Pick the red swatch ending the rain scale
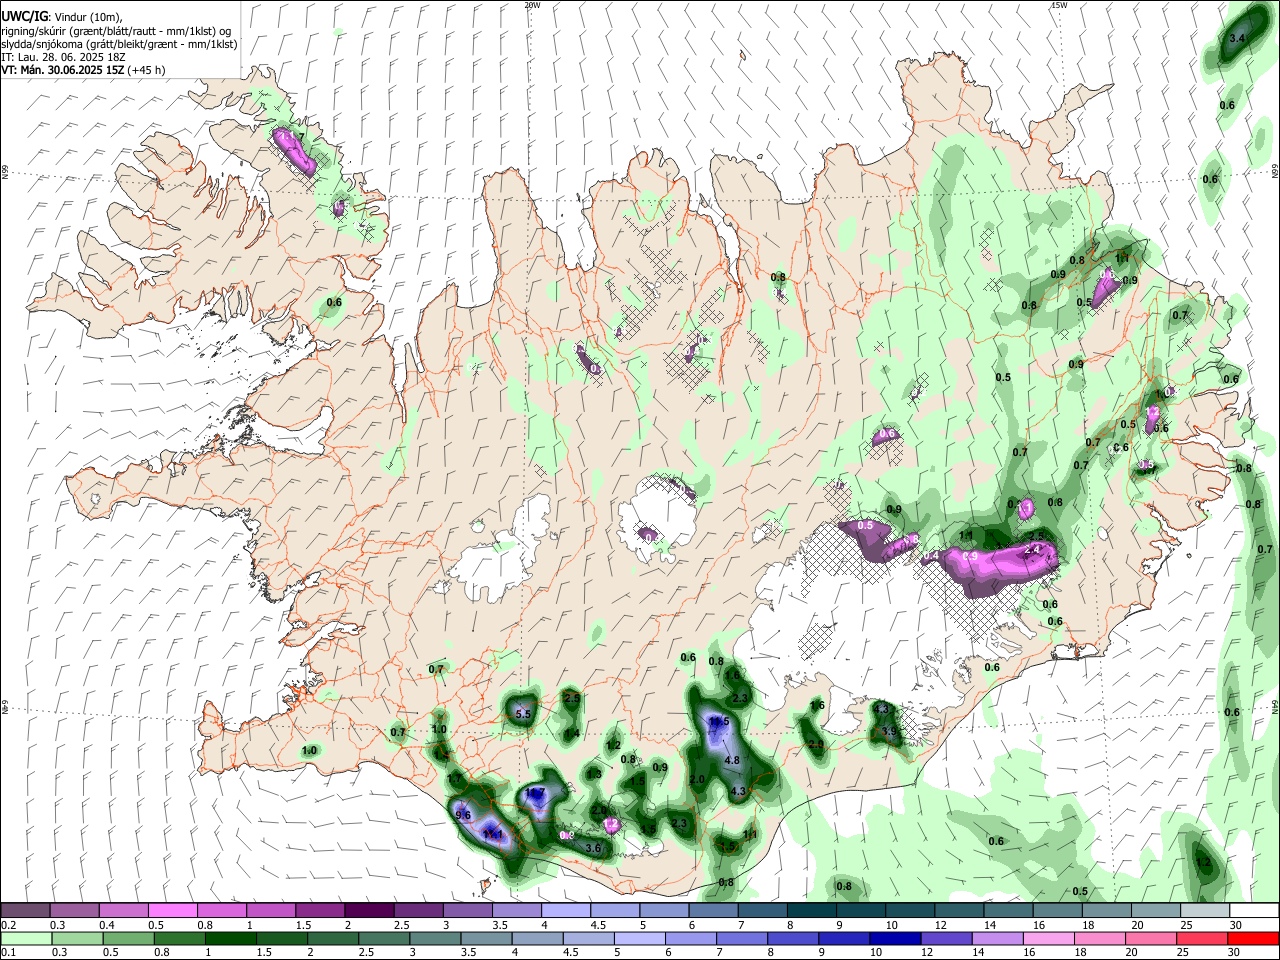Image resolution: width=1280 pixels, height=960 pixels. pyautogui.click(x=1253, y=938)
